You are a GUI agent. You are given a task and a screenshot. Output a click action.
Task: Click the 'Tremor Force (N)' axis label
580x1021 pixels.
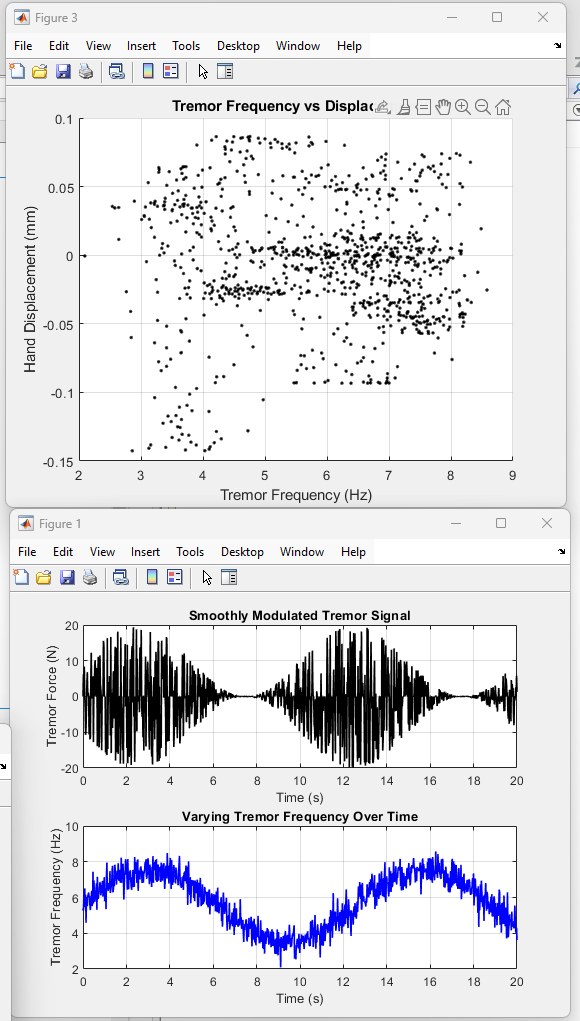[53, 696]
